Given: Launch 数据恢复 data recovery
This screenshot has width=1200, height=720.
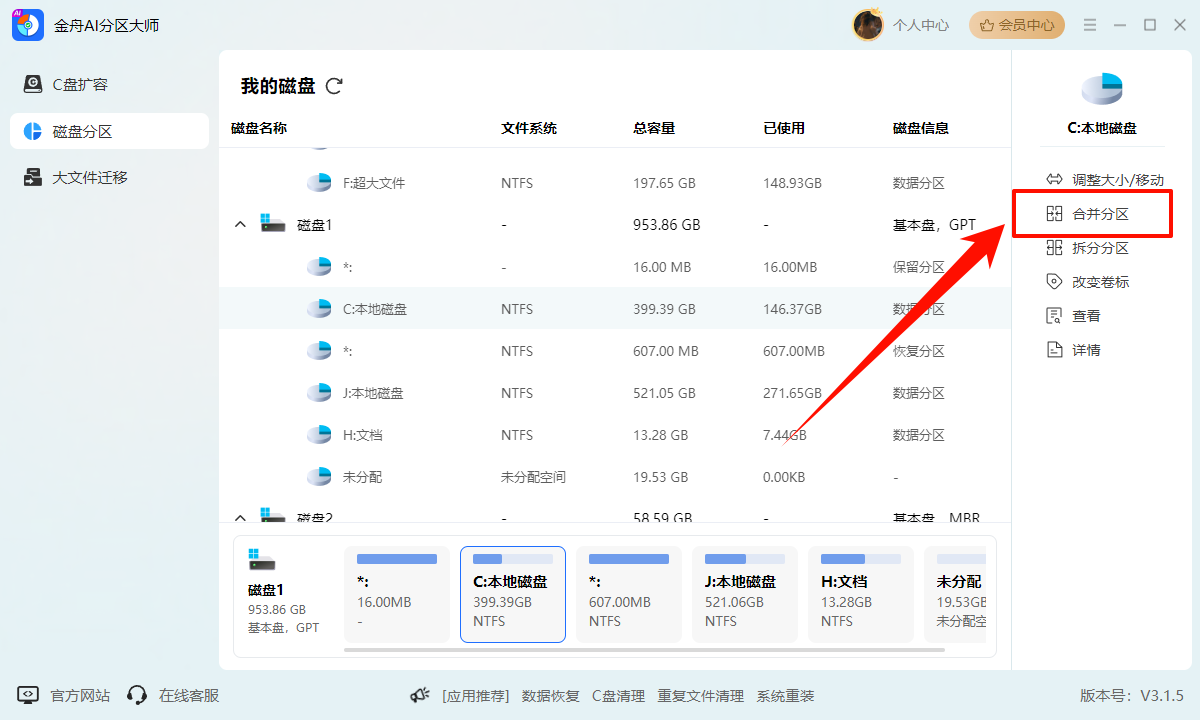Looking at the screenshot, I should (x=551, y=695).
